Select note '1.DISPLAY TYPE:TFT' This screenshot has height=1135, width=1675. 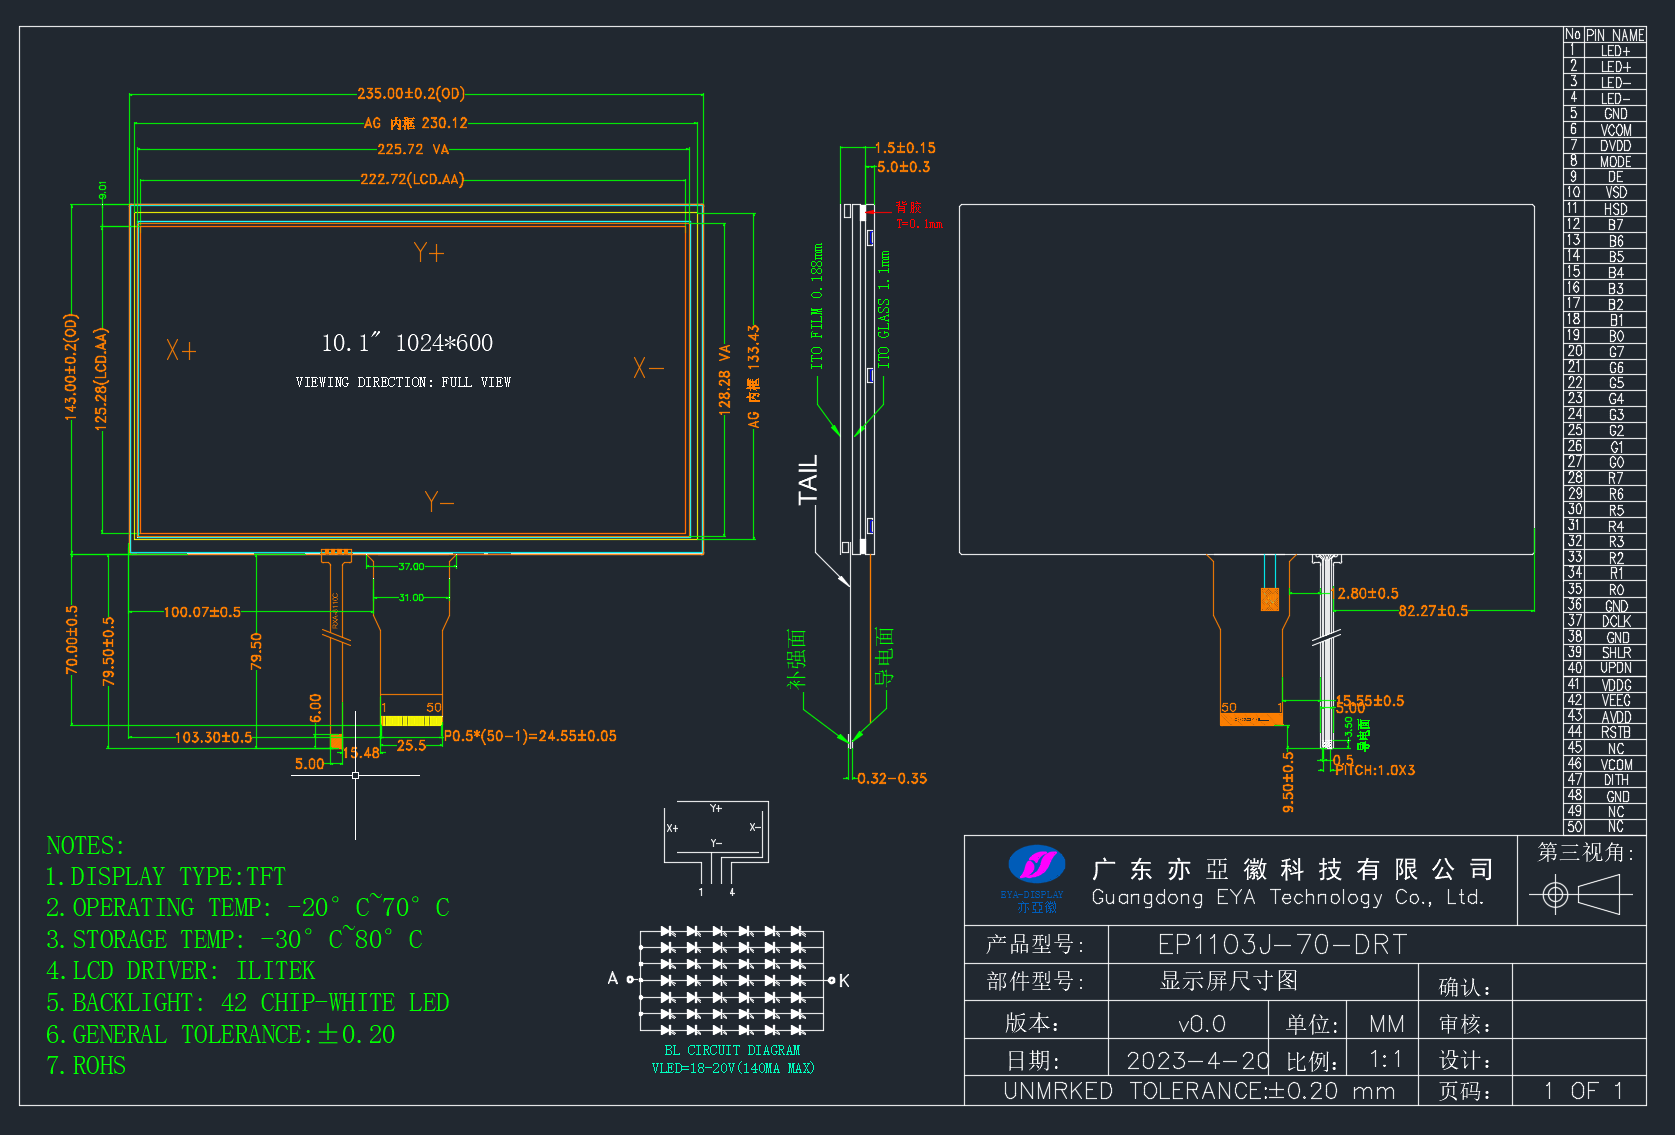[x=166, y=877]
